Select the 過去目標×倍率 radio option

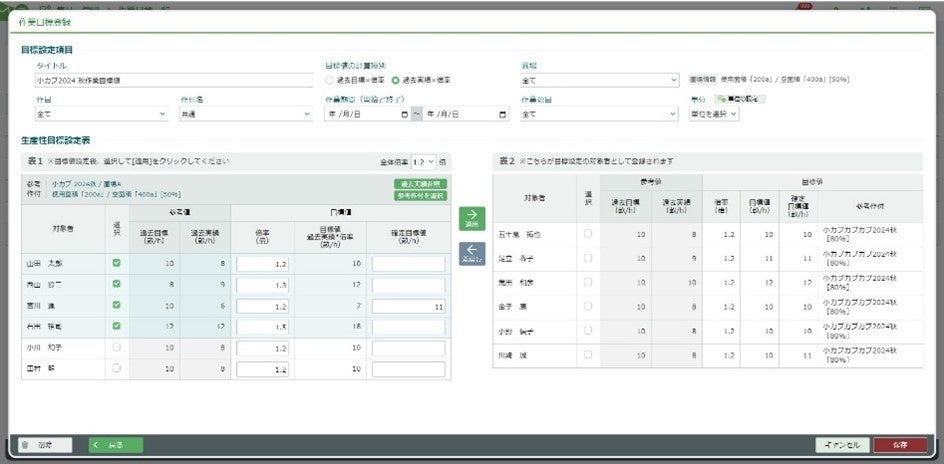click(329, 80)
